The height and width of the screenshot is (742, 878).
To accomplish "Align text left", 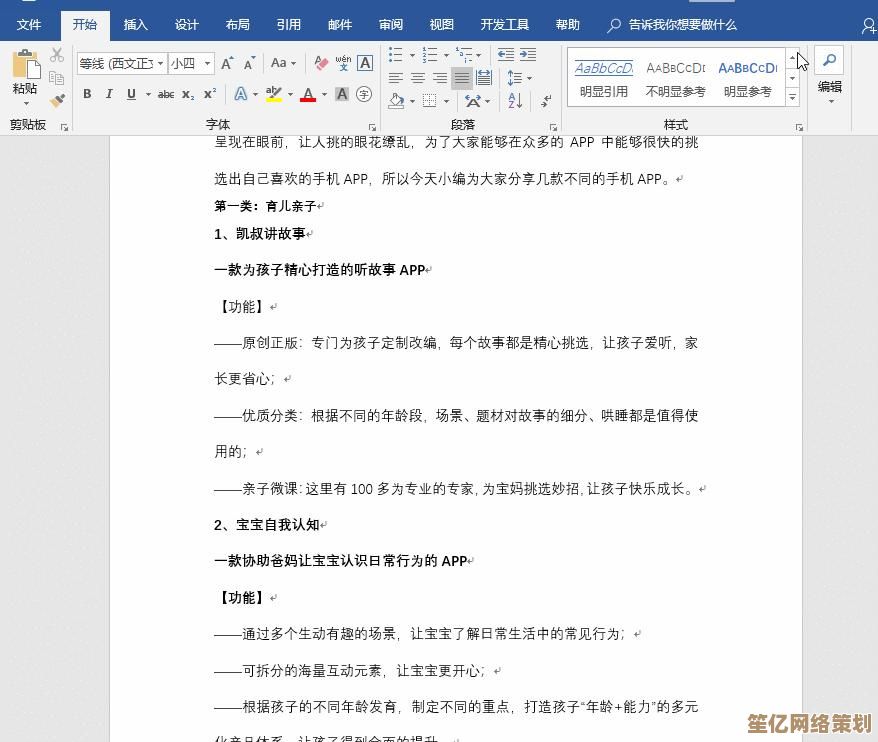I will tap(396, 78).
